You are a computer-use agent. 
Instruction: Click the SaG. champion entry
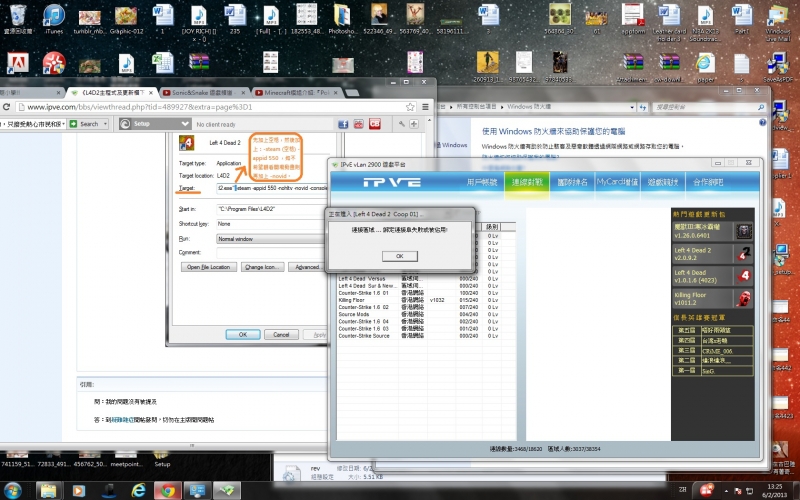[726, 371]
